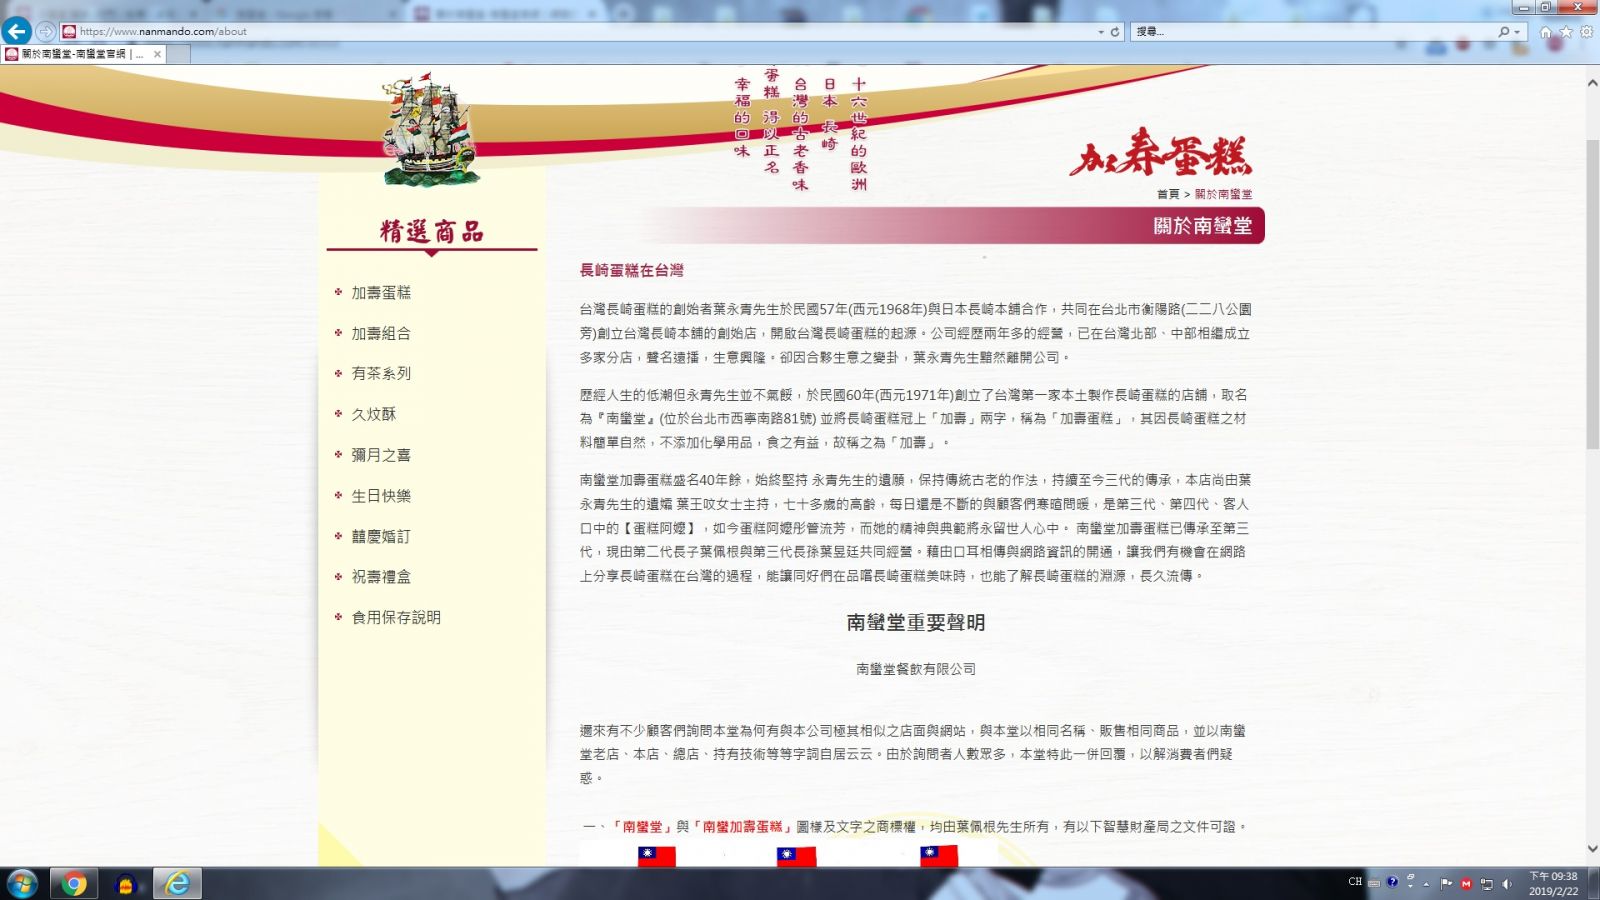Switch to Internet Explorer taskbar button
This screenshot has height=900, width=1600.
tap(177, 884)
